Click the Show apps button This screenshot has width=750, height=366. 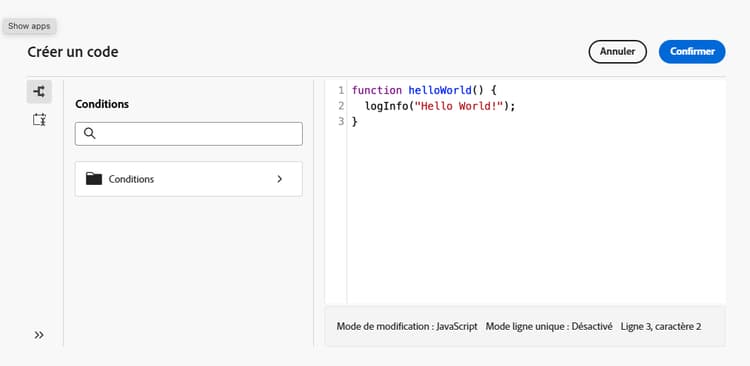[29, 26]
